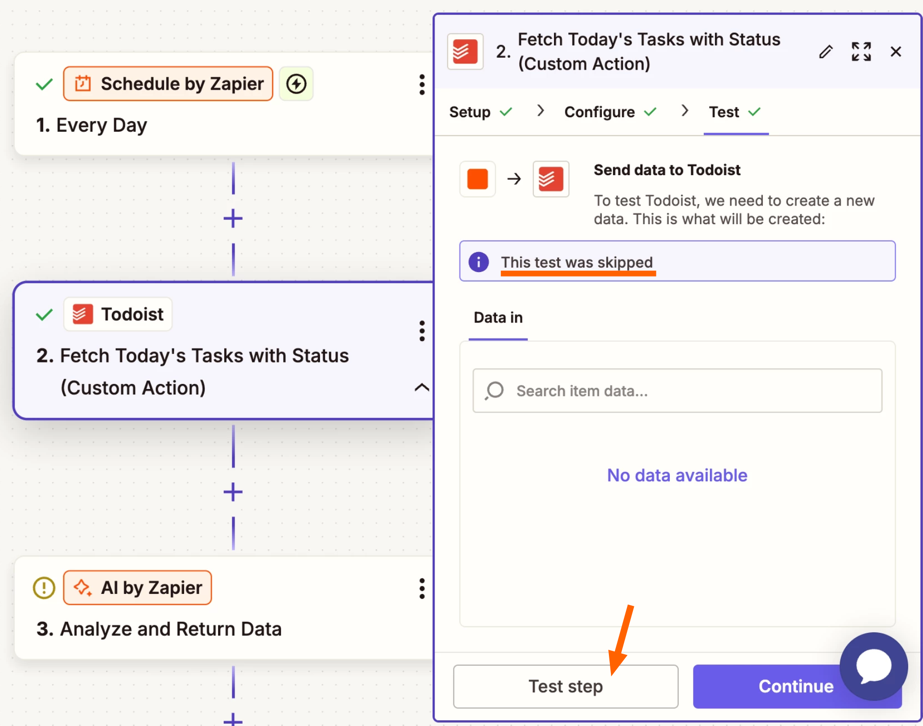Viewport: 923px width, 726px height.
Task: Open the AI by Zapier step menu
Action: pos(421,588)
